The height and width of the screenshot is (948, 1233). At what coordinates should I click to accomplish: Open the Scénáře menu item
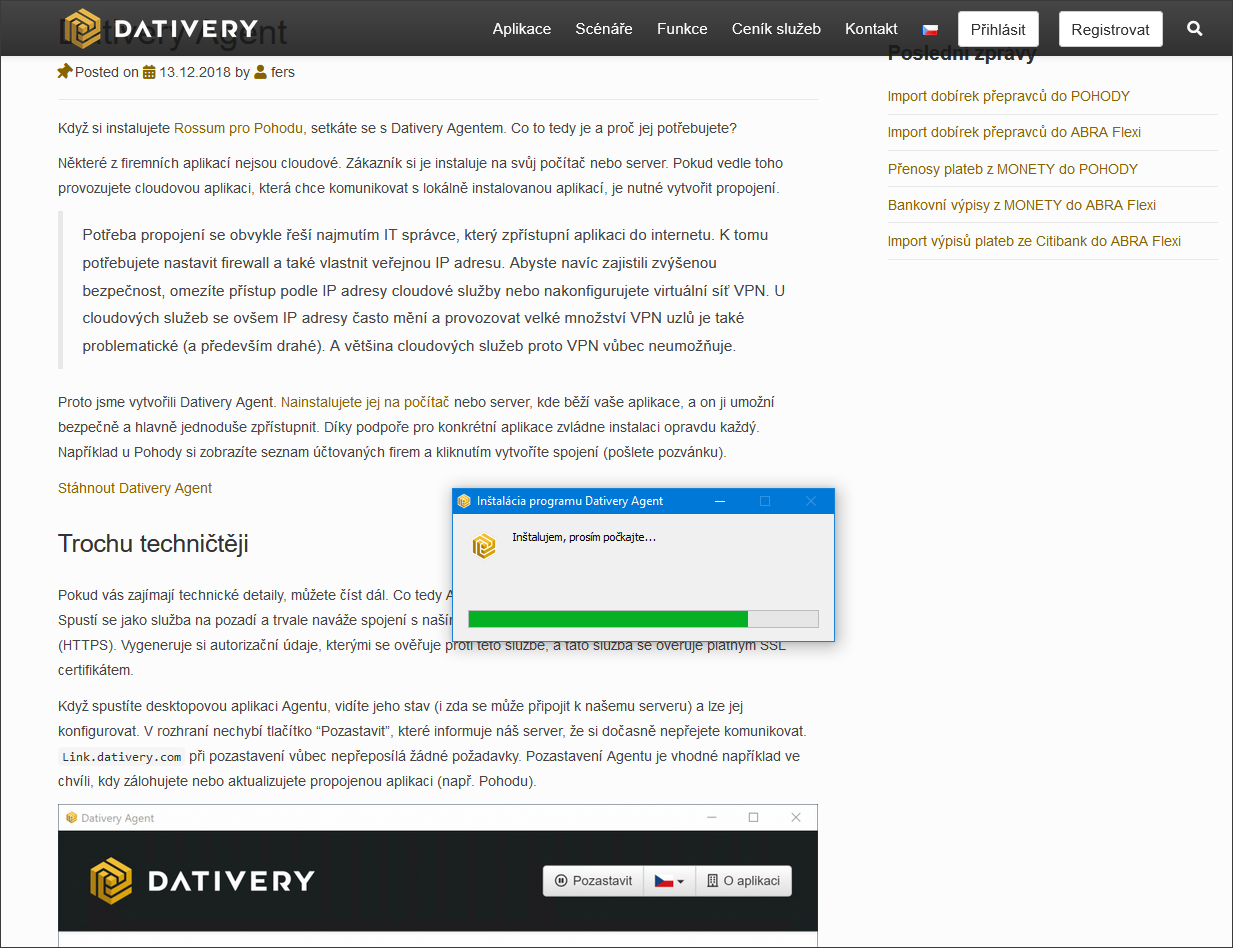tap(604, 29)
